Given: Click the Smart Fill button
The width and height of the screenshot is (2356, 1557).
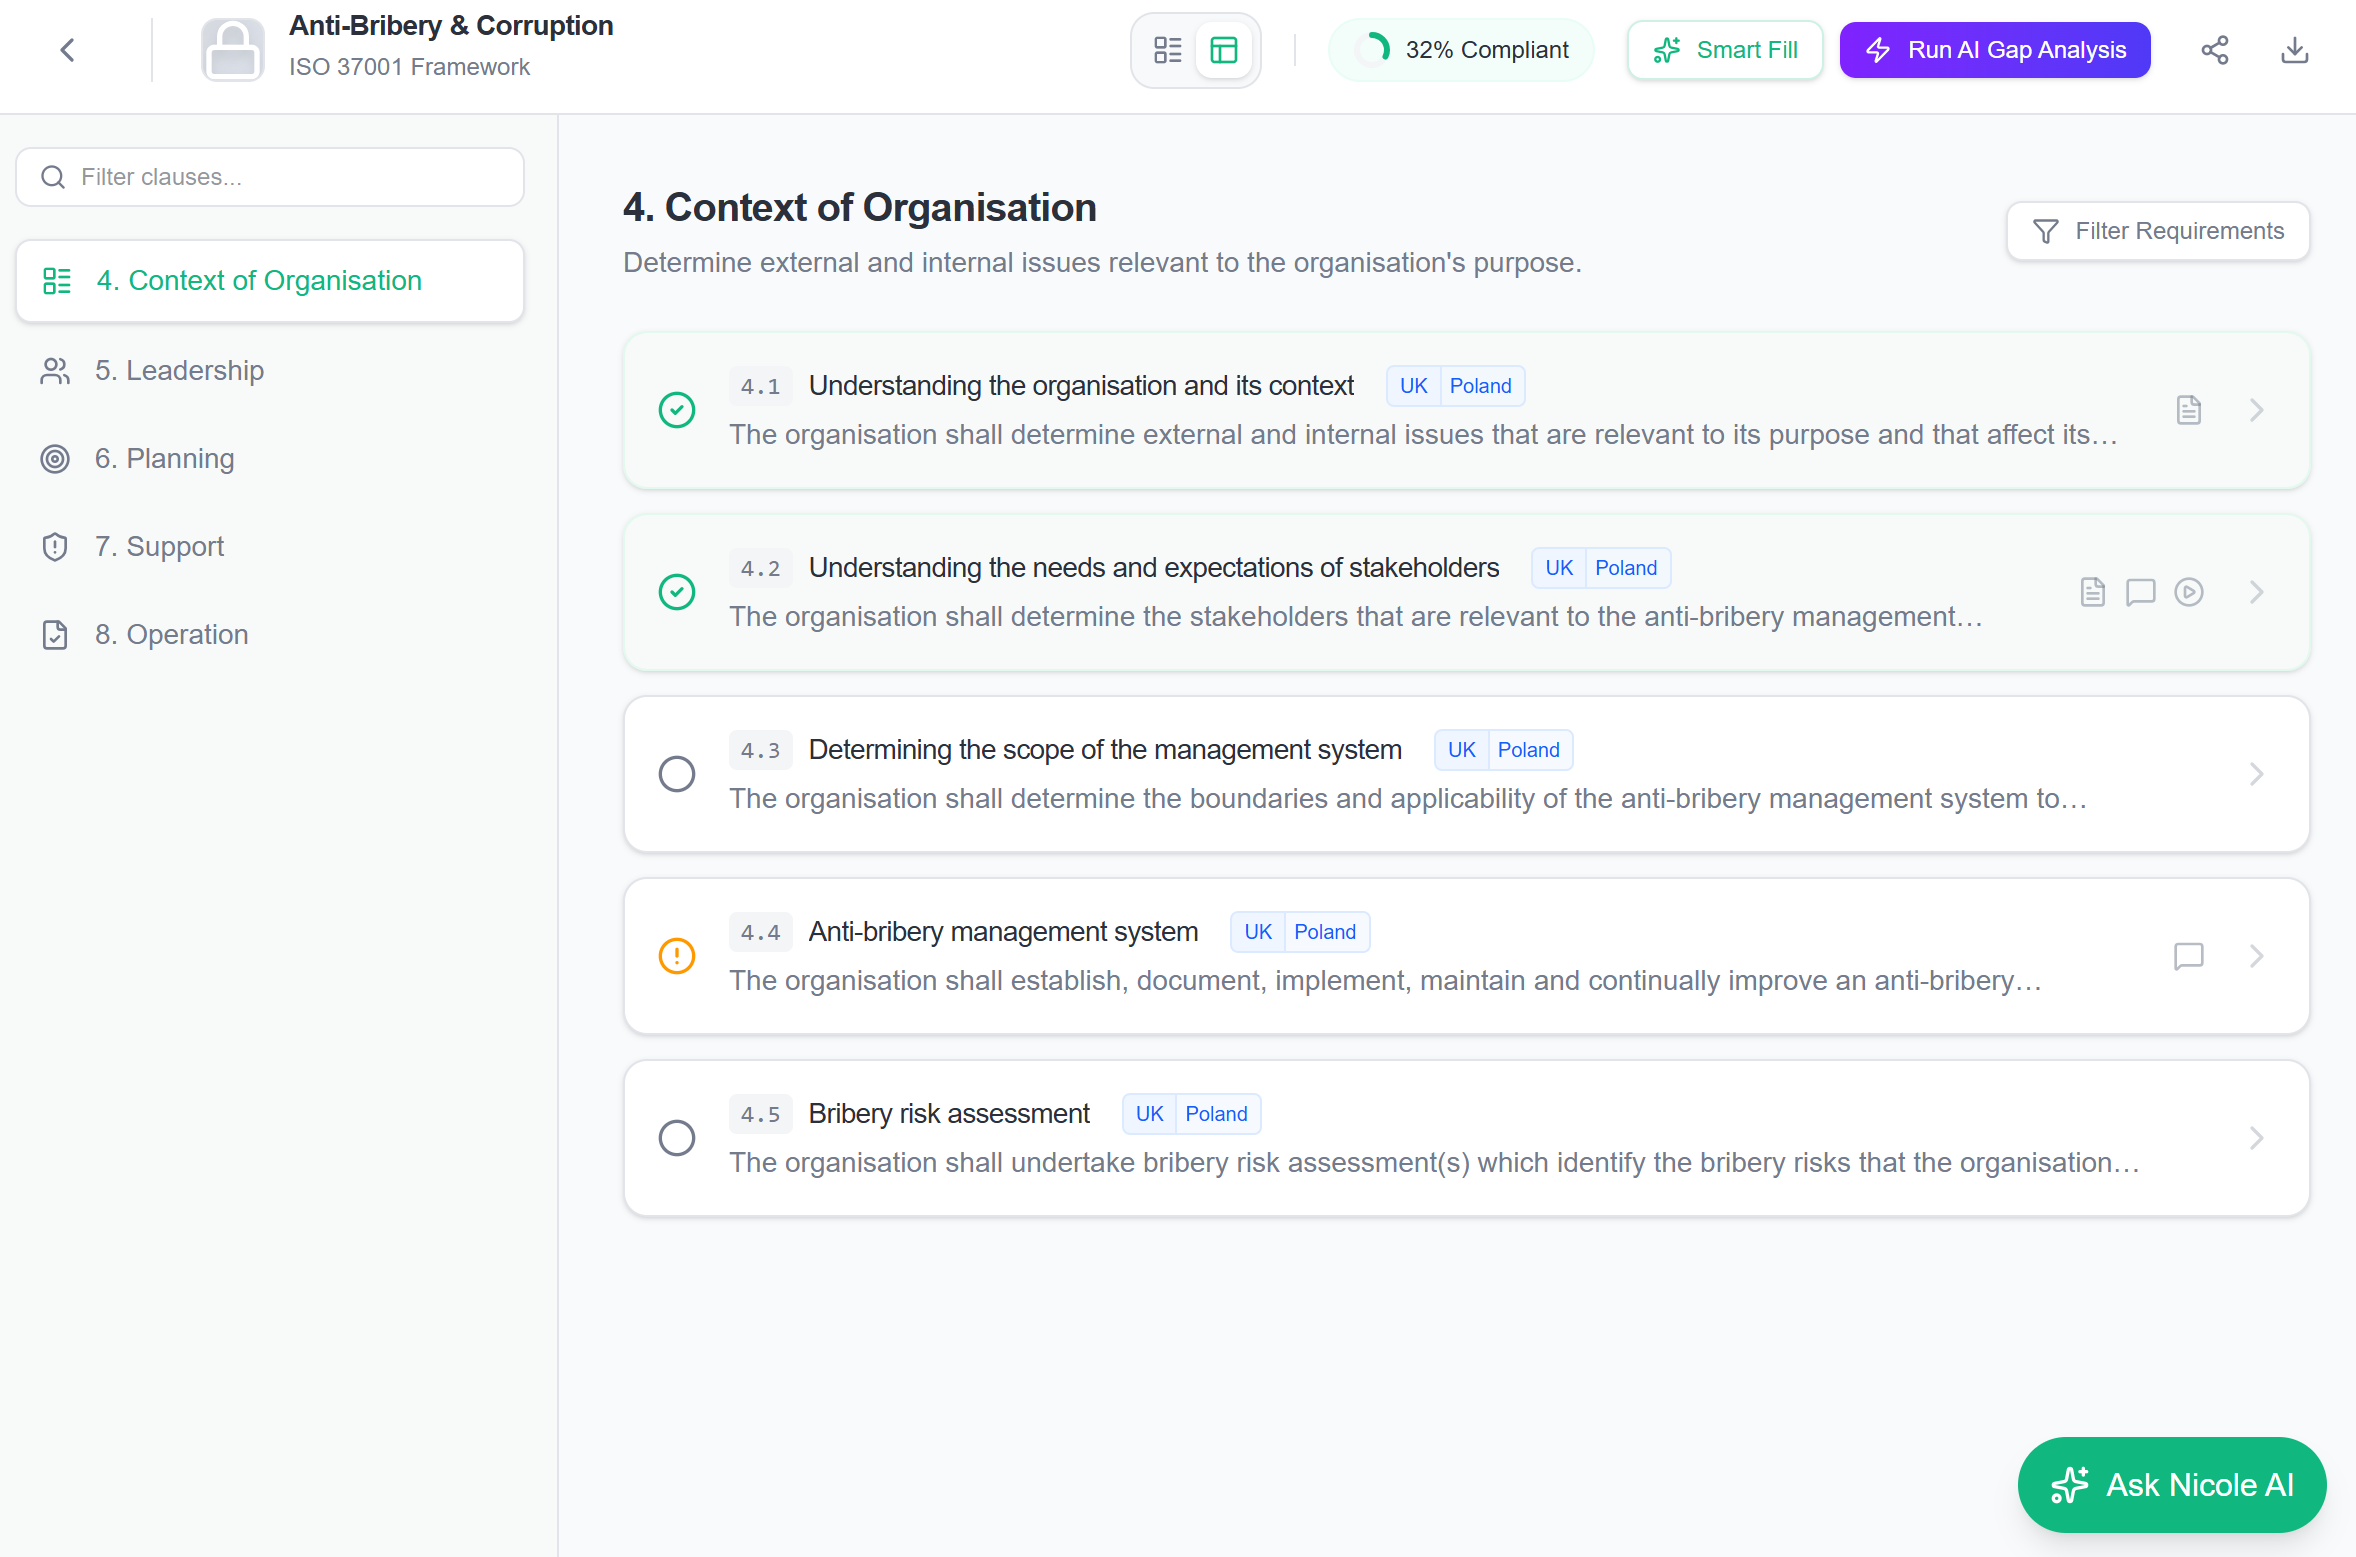Looking at the screenshot, I should tap(1725, 50).
